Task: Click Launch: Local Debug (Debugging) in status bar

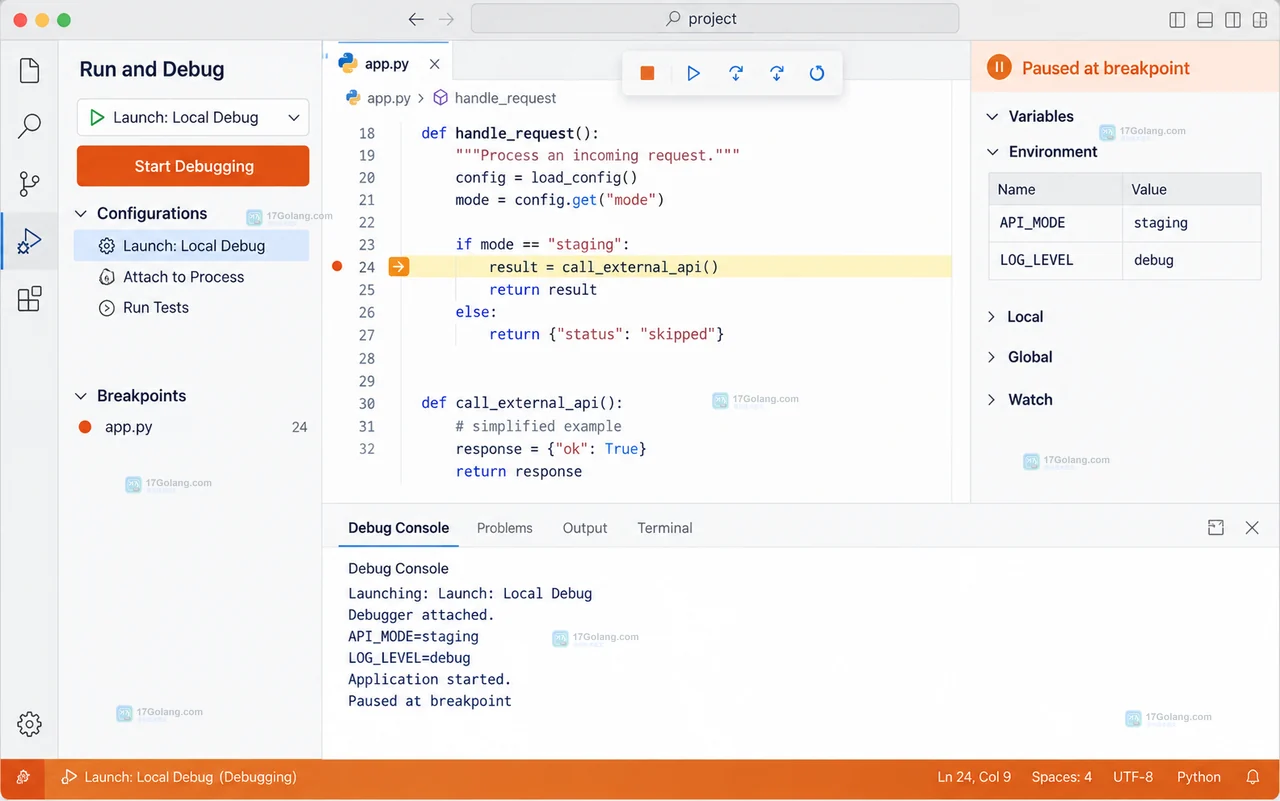Action: [x=179, y=777]
